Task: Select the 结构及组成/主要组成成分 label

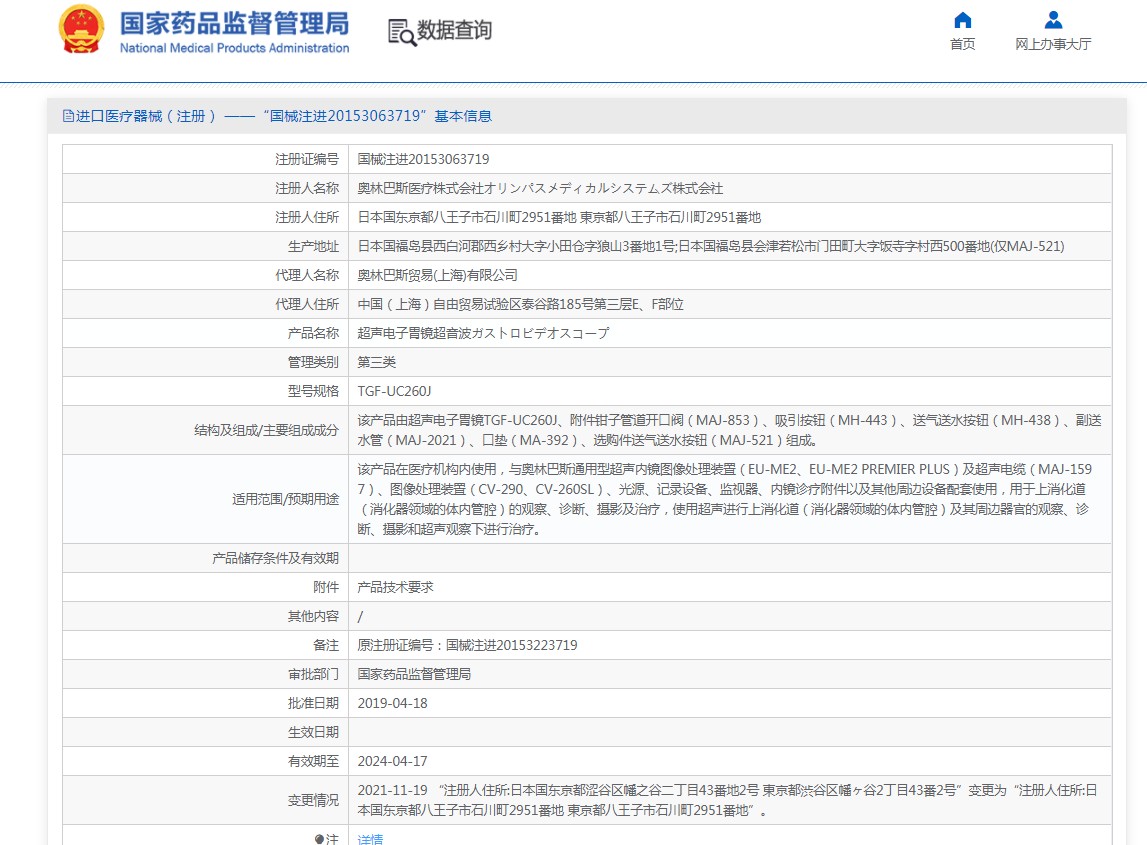Action: coord(266,430)
